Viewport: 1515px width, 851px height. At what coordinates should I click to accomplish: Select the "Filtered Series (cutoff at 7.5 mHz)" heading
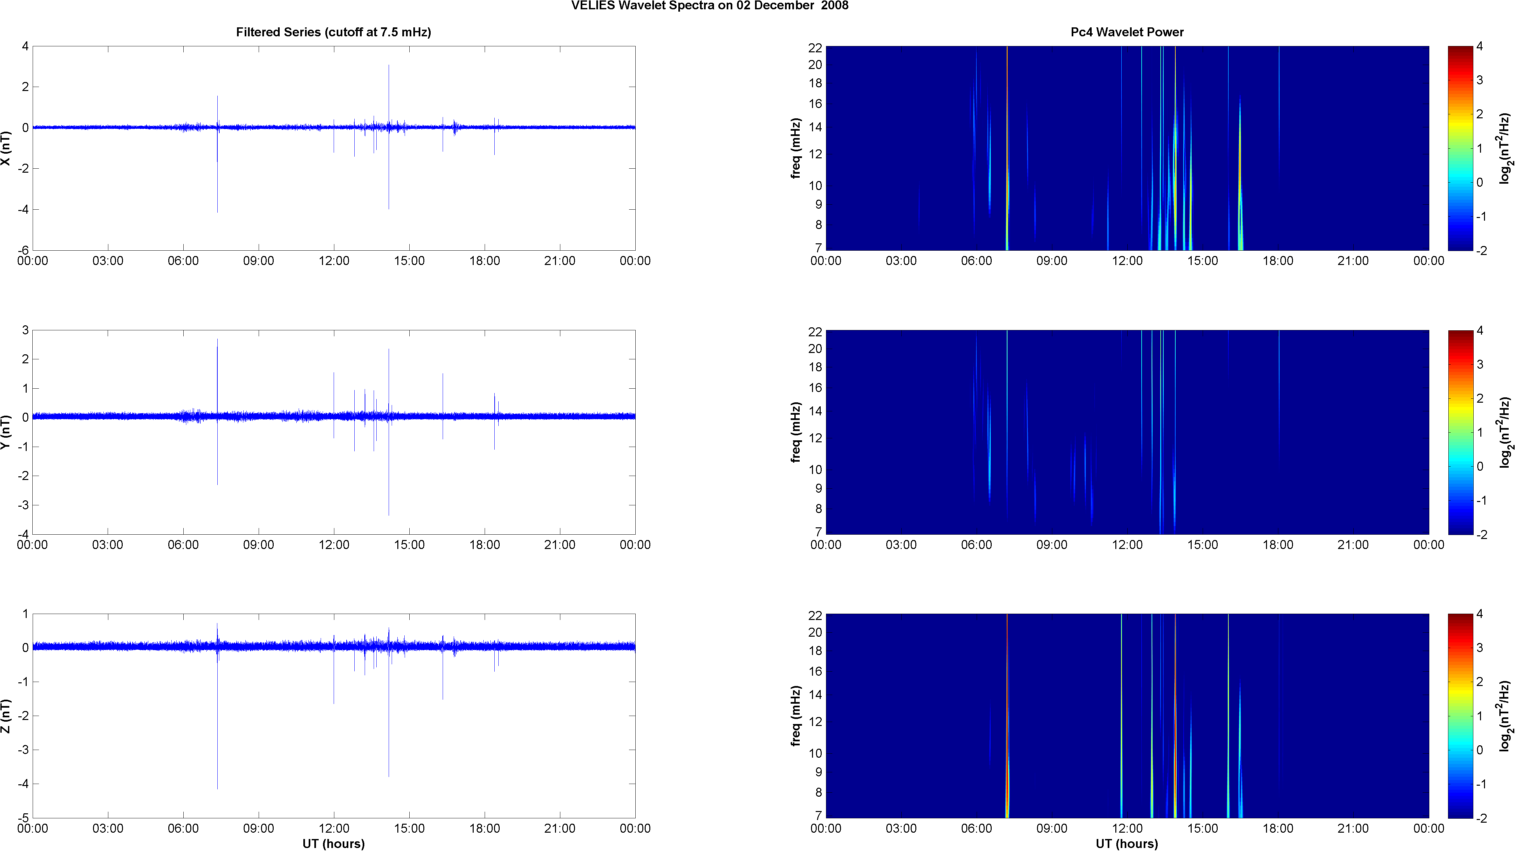click(333, 32)
